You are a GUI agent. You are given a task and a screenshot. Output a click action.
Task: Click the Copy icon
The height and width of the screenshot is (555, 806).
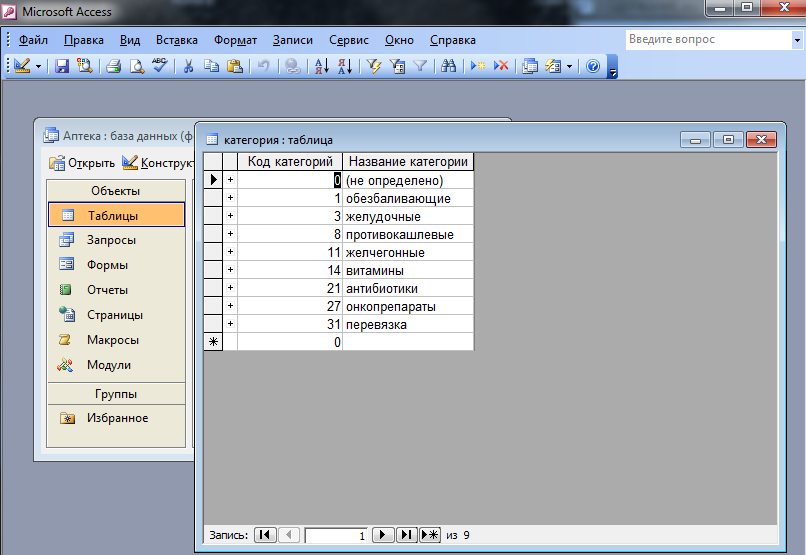click(x=211, y=66)
